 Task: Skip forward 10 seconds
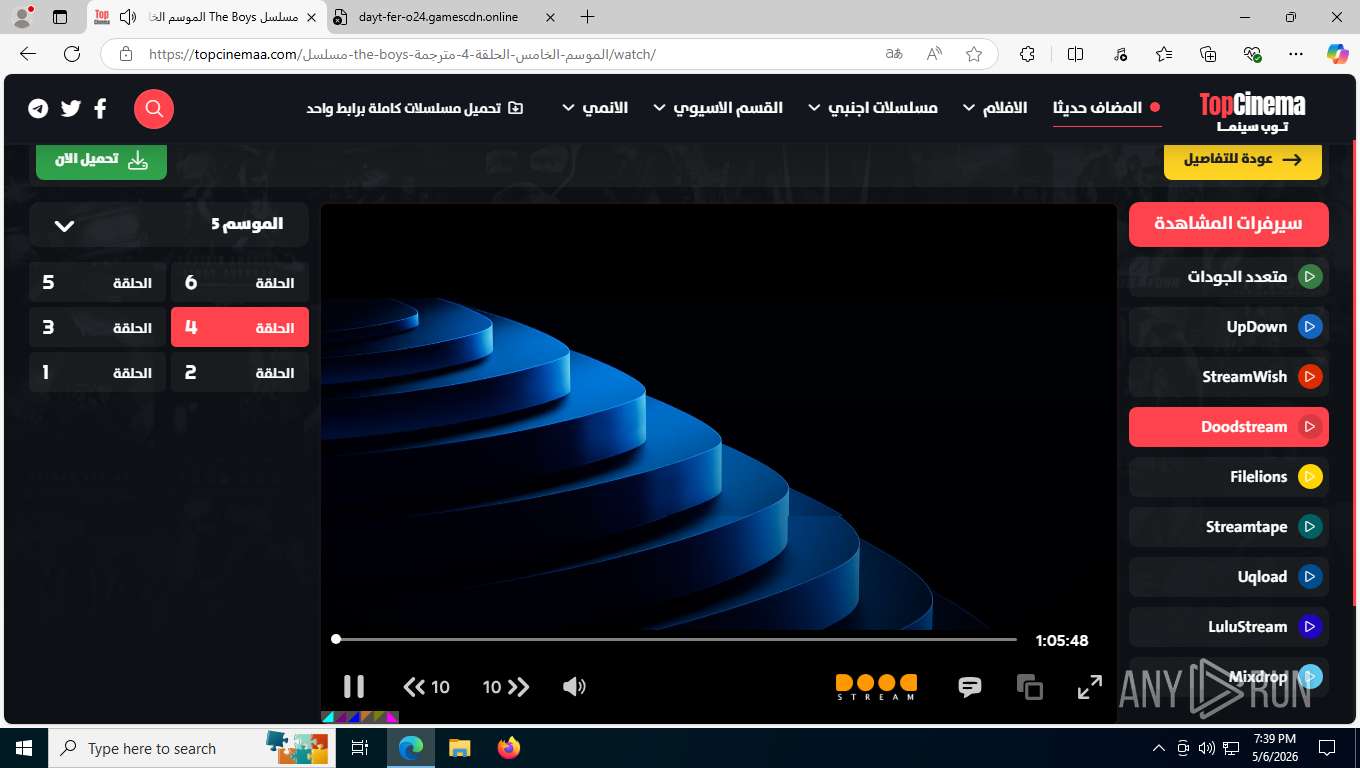click(506, 687)
